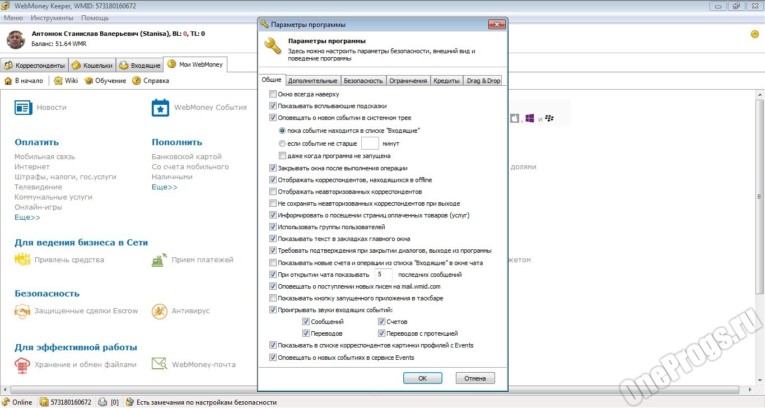
Task: Click the user avatar photo
Action: tap(16, 40)
